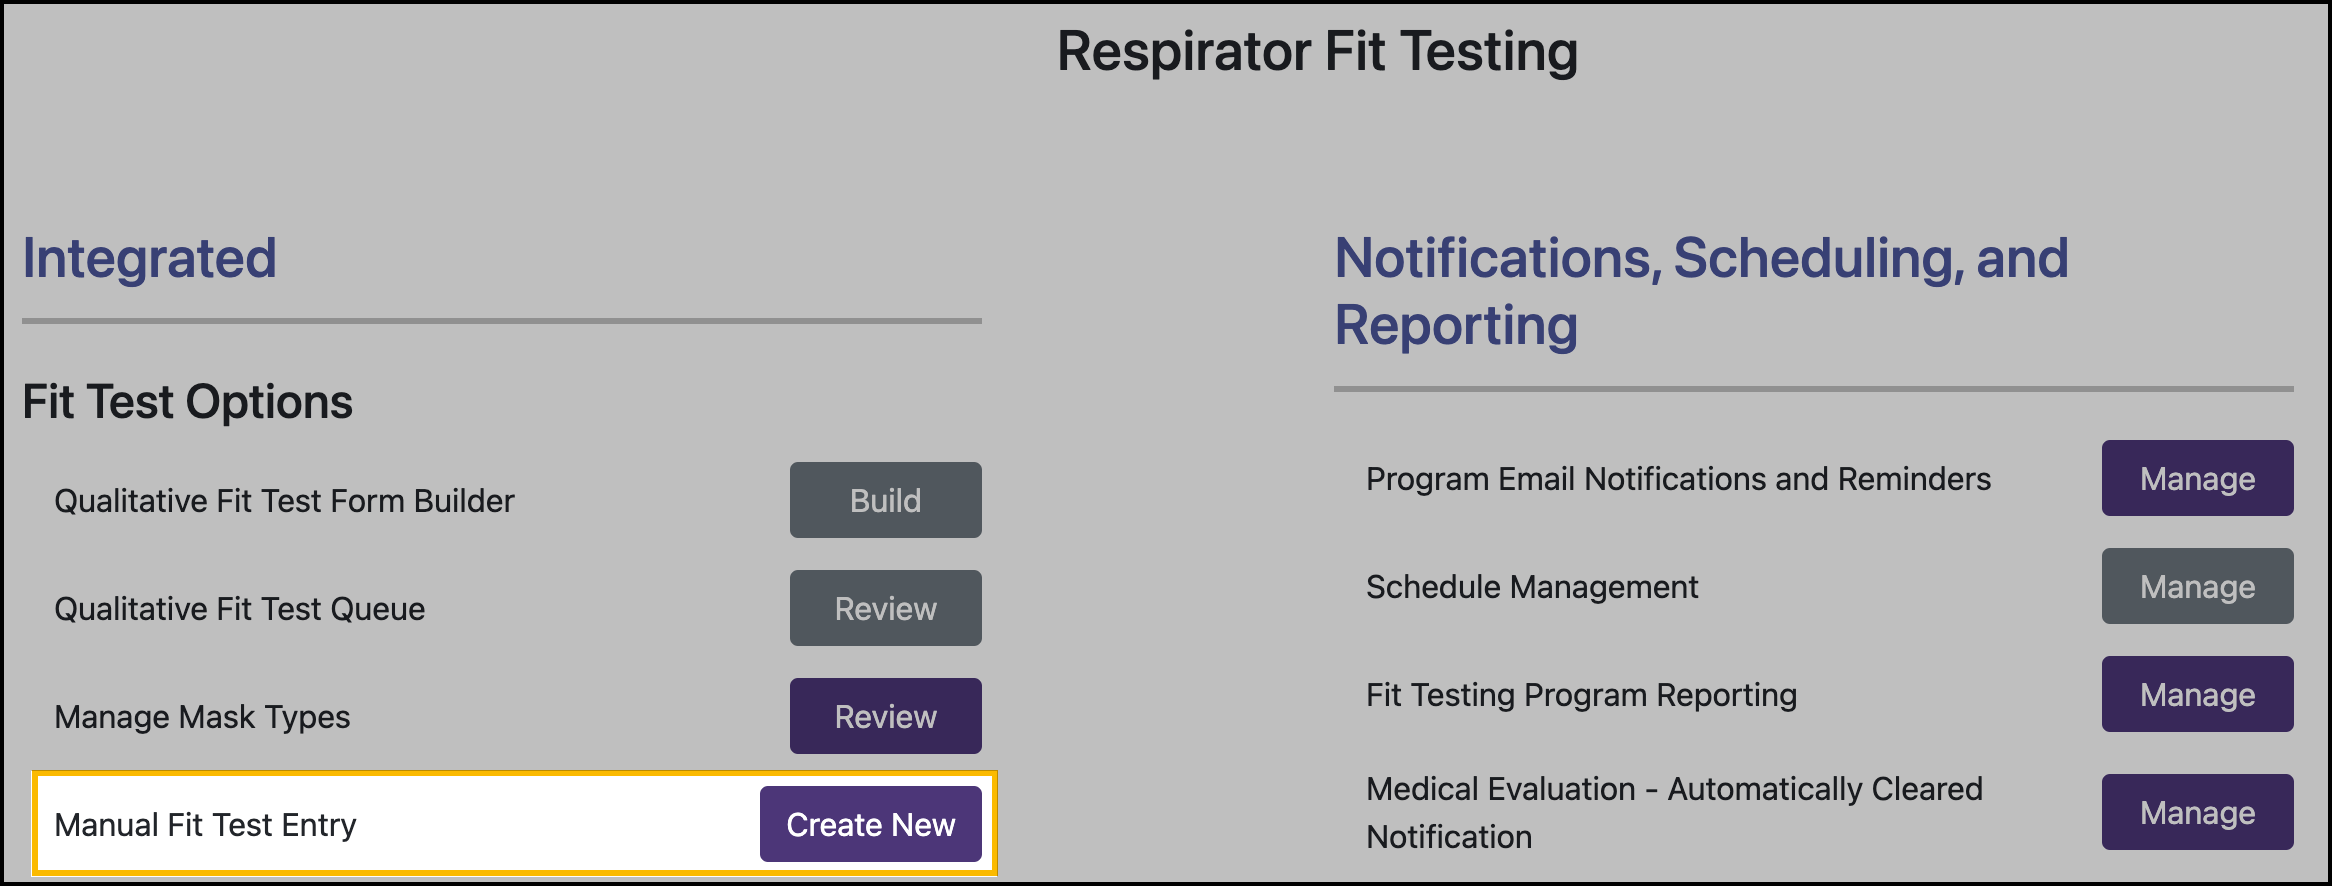Manage Medical Evaluation Automatically Cleared Notification
Viewport: 2332px width, 886px height.
pos(2196,812)
